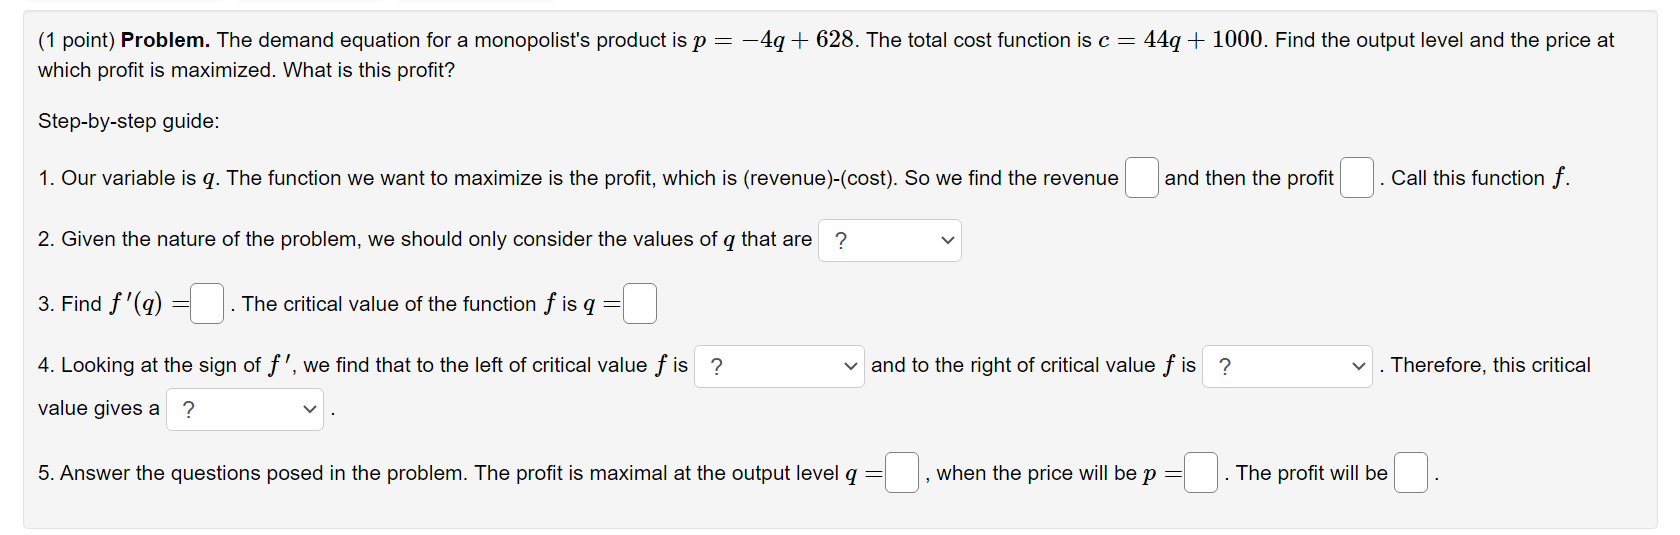
Task: Open the dropdown for allowed values of q
Action: pyautogui.click(x=890, y=241)
